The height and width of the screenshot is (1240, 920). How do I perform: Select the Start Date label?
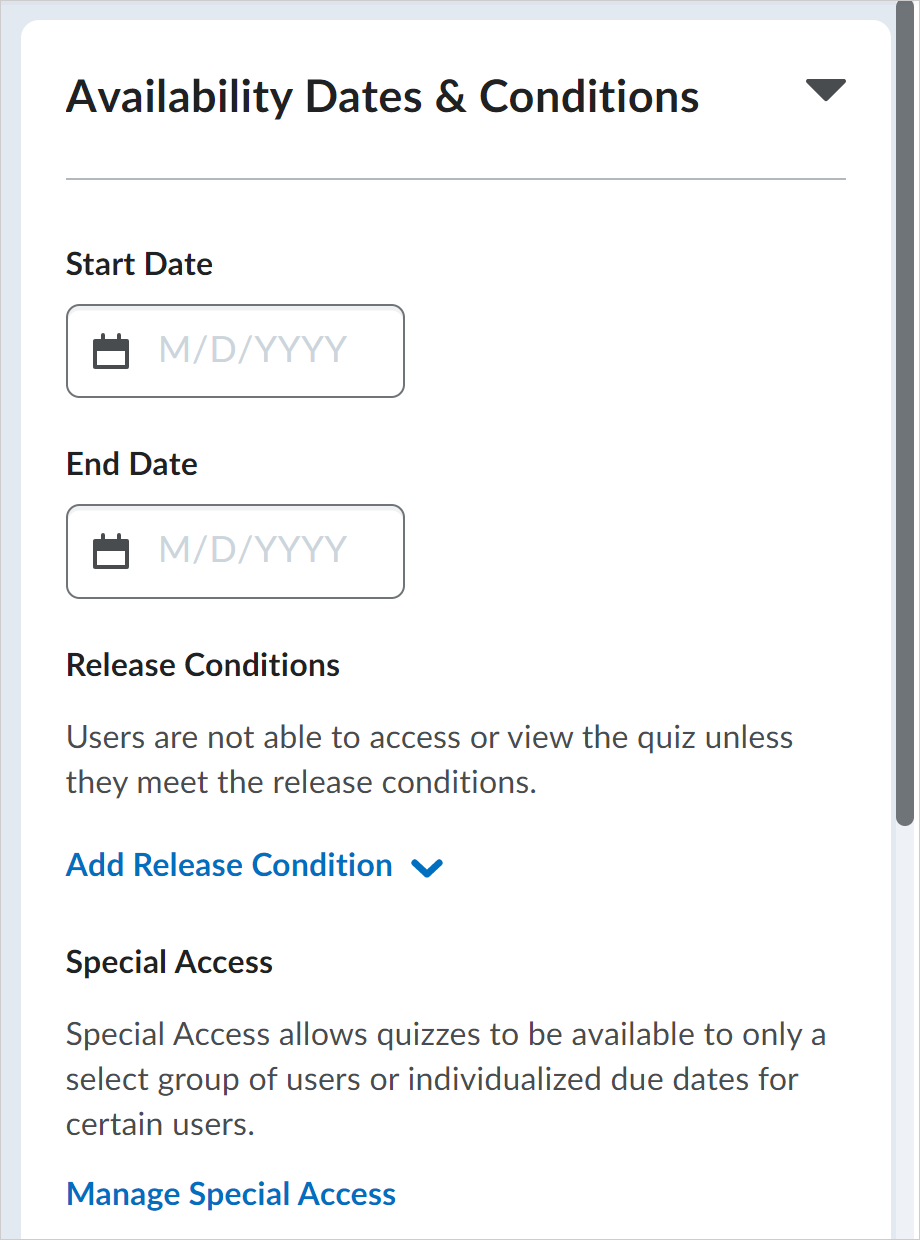point(139,264)
